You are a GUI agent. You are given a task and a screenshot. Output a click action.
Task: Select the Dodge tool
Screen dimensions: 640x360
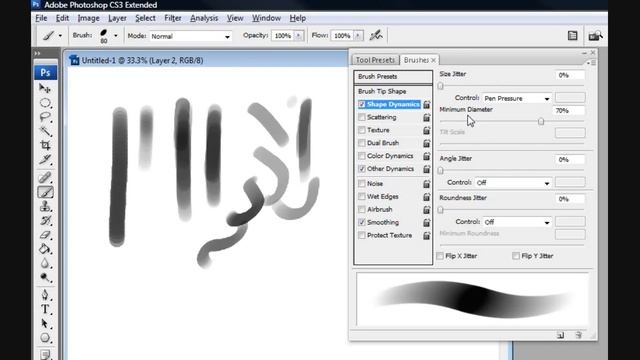coord(45,278)
